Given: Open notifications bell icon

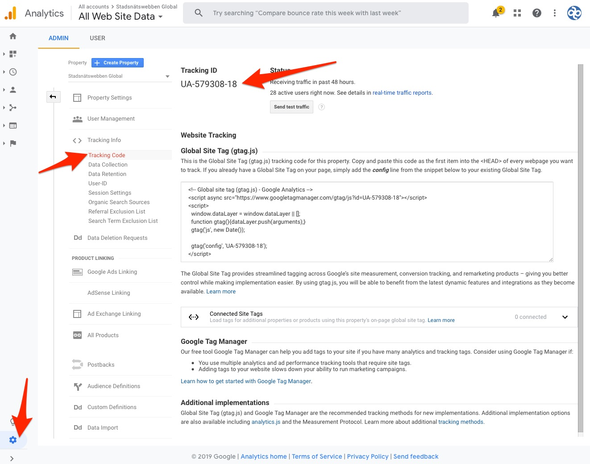Looking at the screenshot, I should click(x=497, y=13).
